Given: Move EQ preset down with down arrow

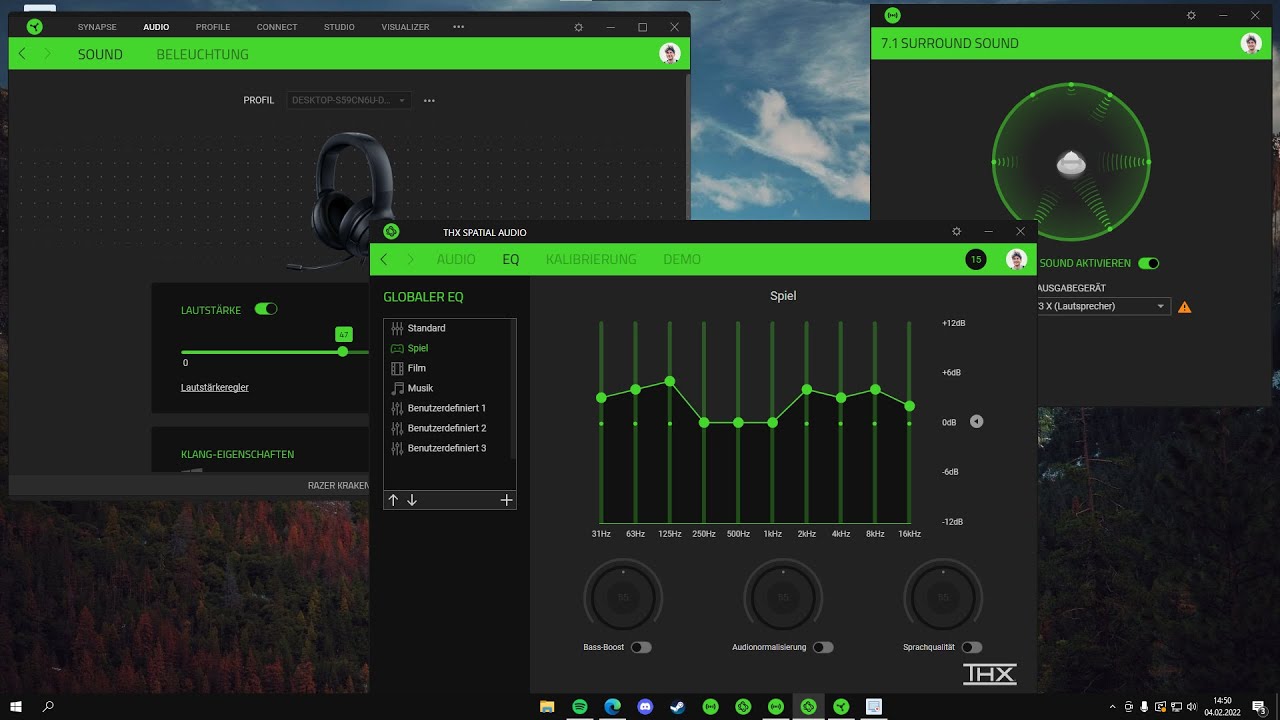Looking at the screenshot, I should tap(412, 500).
